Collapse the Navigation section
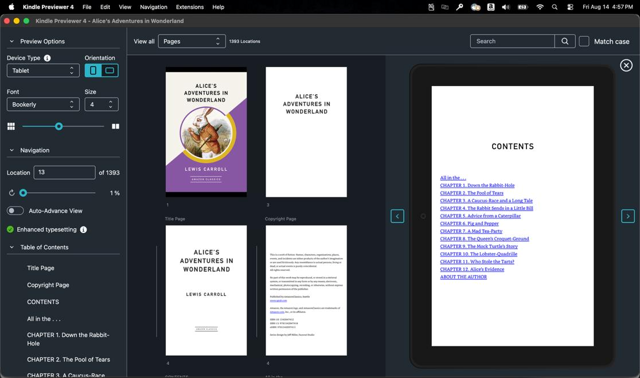Image resolution: width=640 pixels, height=378 pixels. [x=11, y=150]
